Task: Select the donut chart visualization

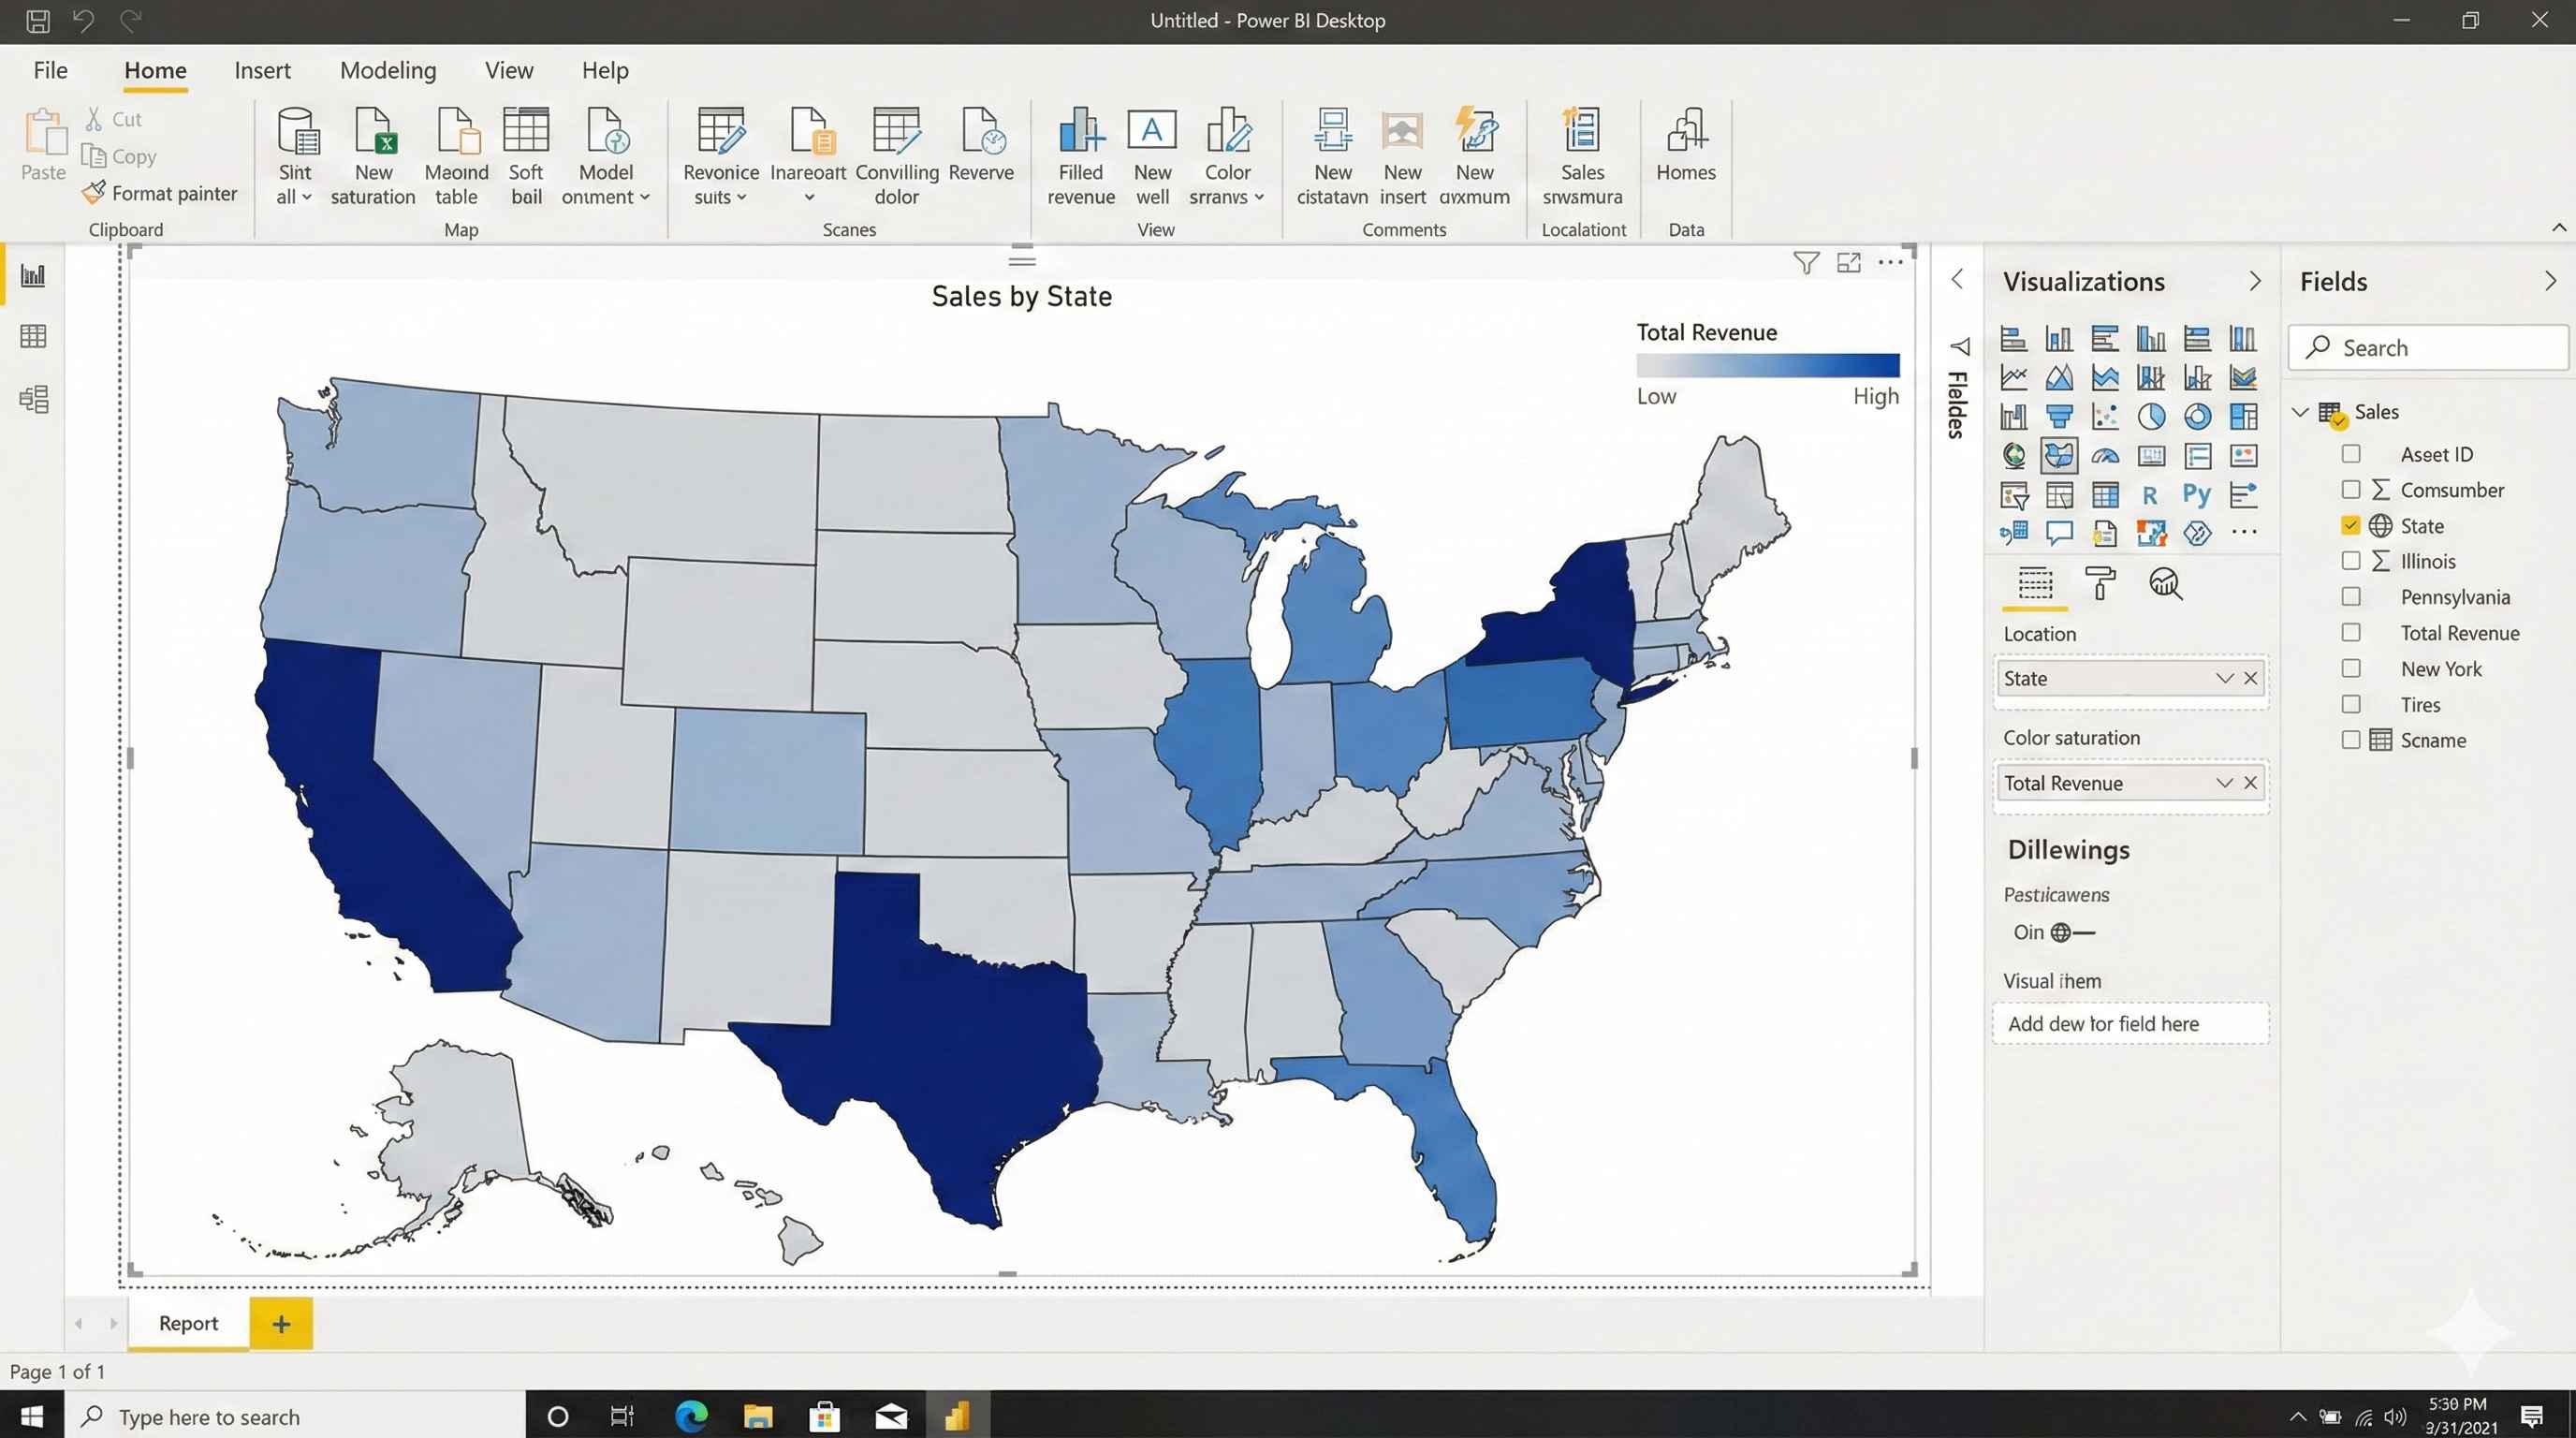Action: (x=2198, y=417)
